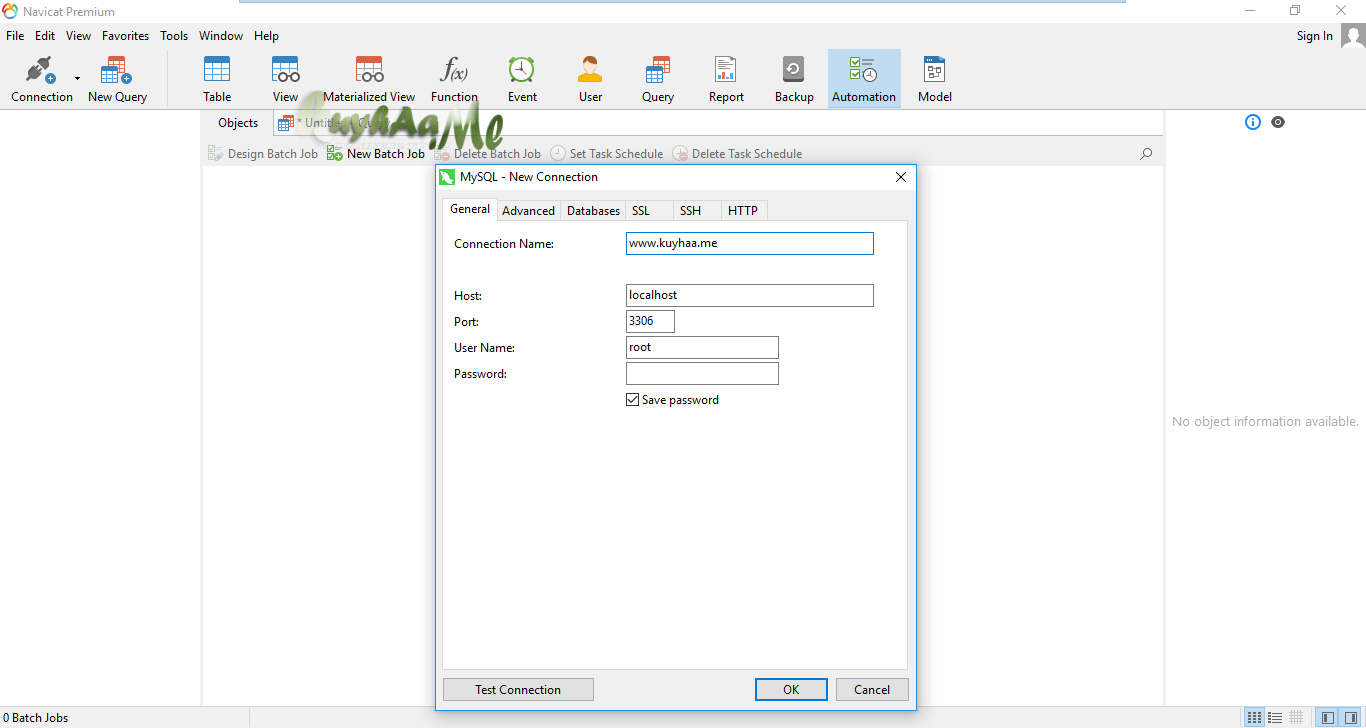Open the Event objects icon
The width and height of the screenshot is (1366, 728).
coord(522,79)
